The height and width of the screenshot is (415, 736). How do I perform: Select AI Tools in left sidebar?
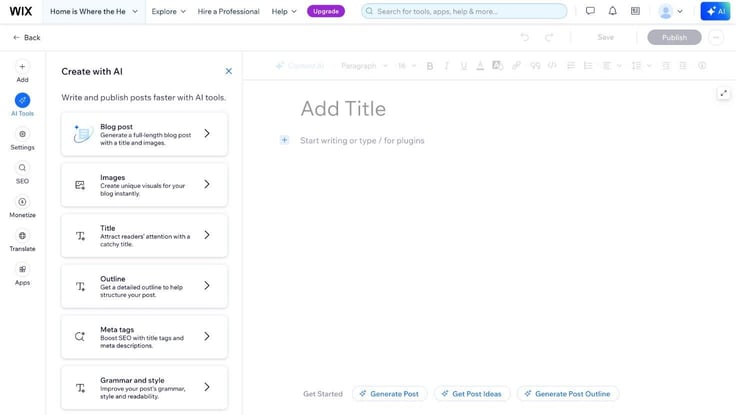pos(22,105)
